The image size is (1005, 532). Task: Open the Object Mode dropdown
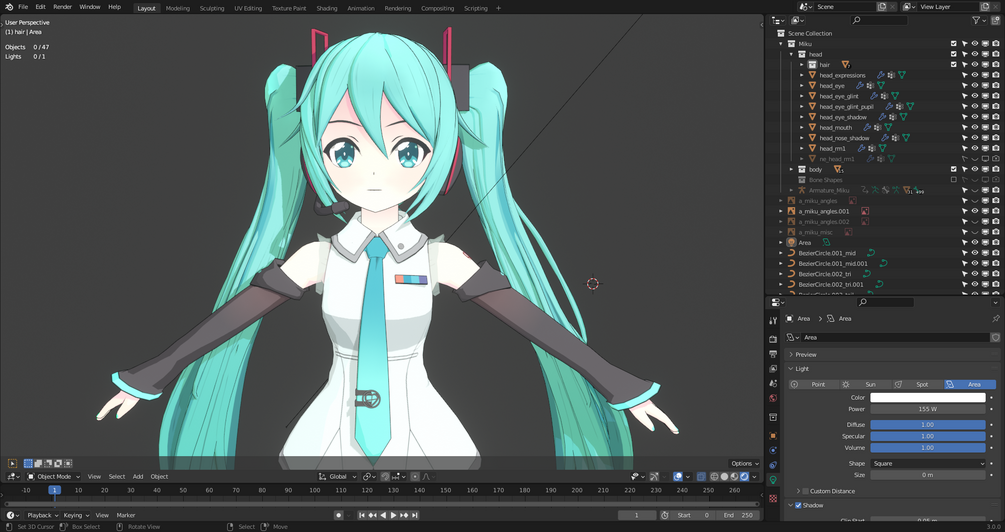tap(53, 477)
